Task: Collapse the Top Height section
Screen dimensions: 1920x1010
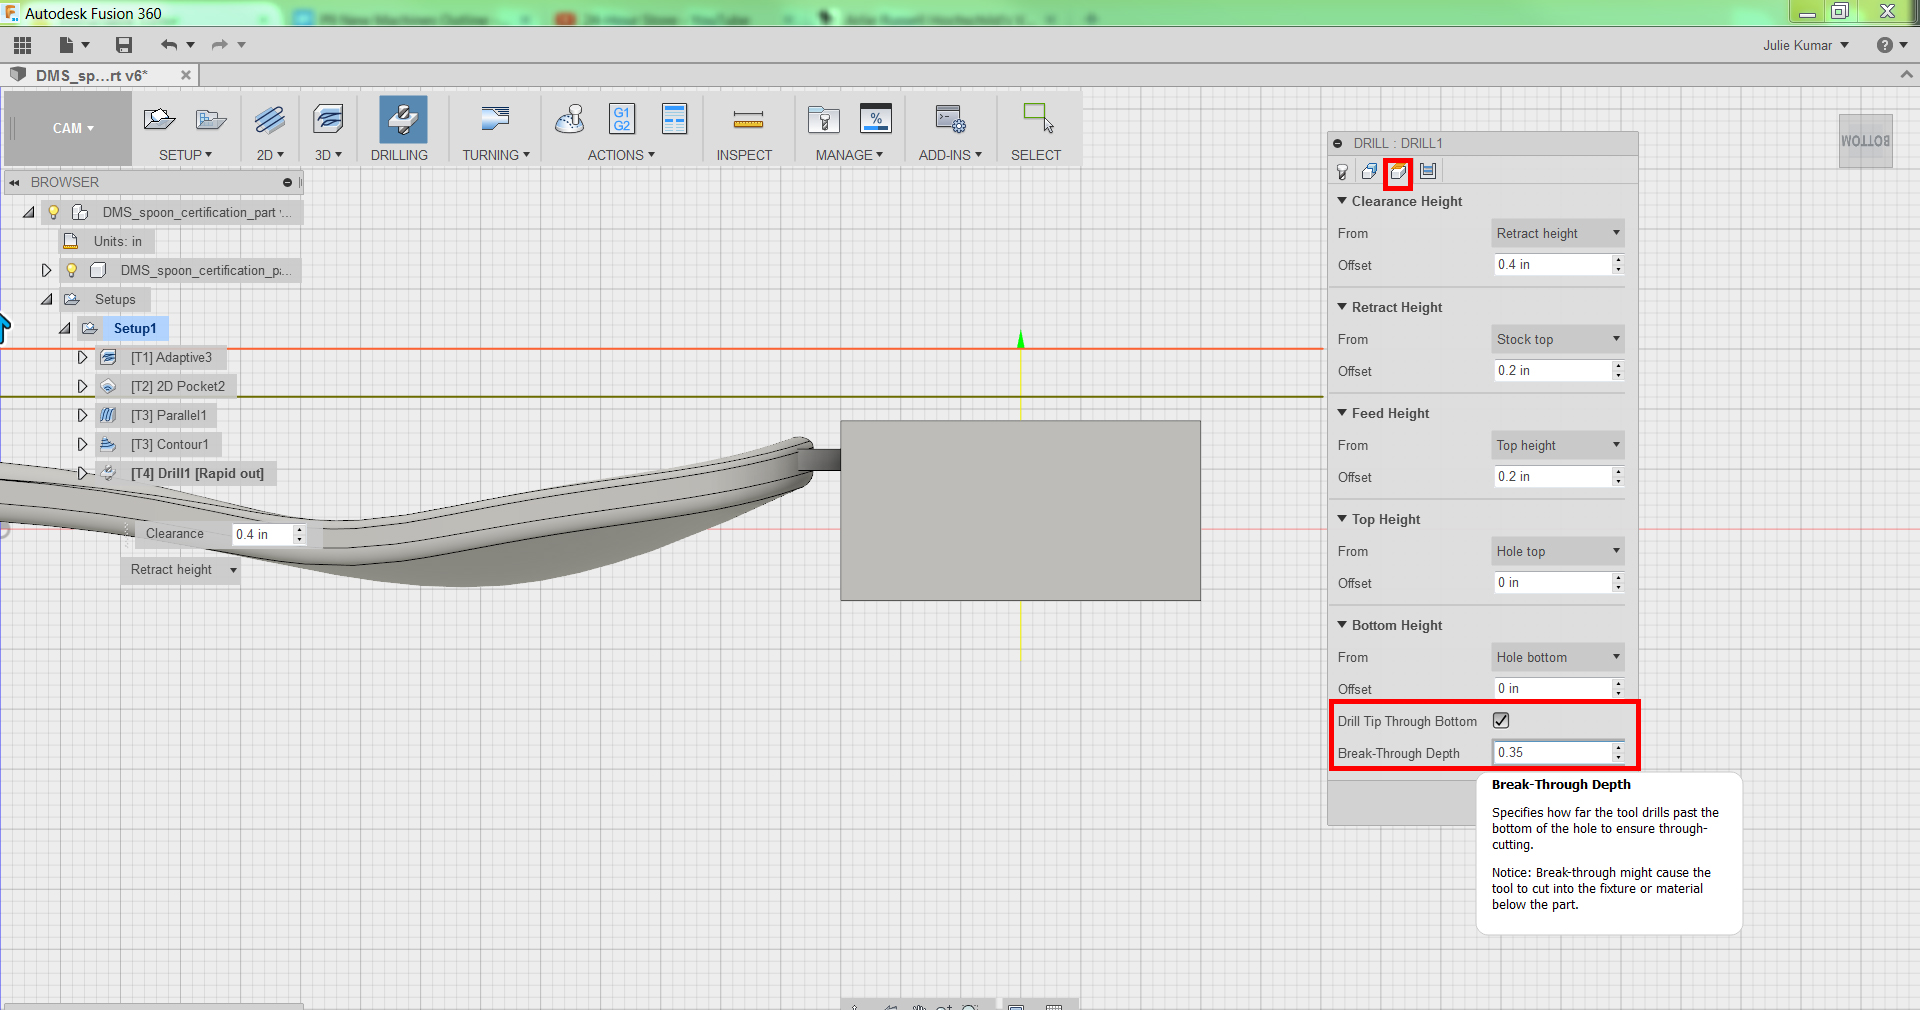Action: tap(1342, 519)
